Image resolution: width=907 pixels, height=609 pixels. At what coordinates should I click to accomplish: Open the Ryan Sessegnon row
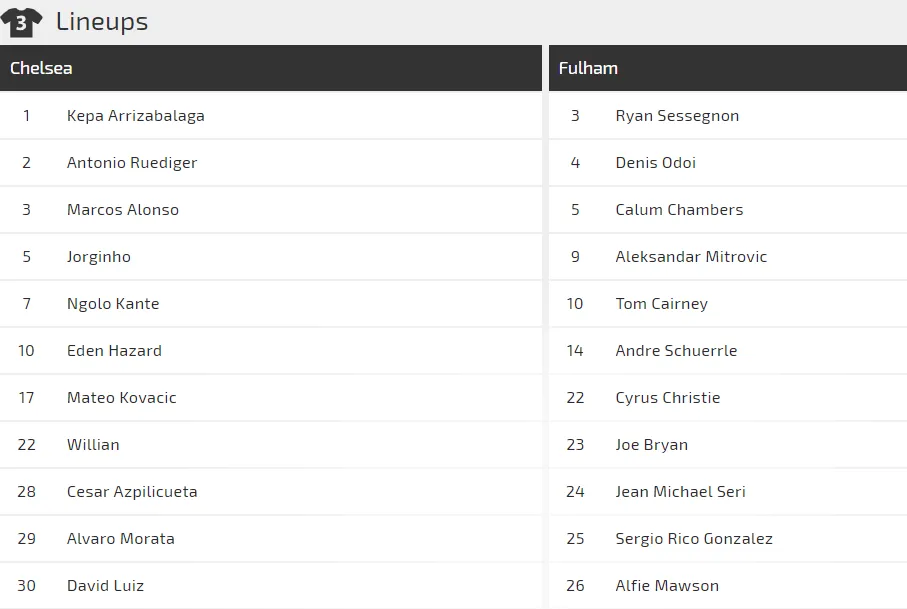coord(728,116)
